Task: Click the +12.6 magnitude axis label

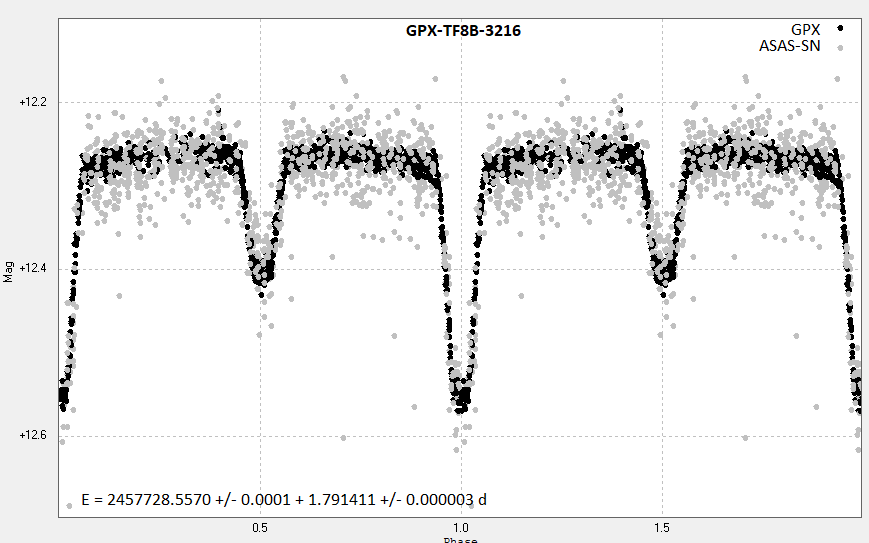Action: point(33,435)
